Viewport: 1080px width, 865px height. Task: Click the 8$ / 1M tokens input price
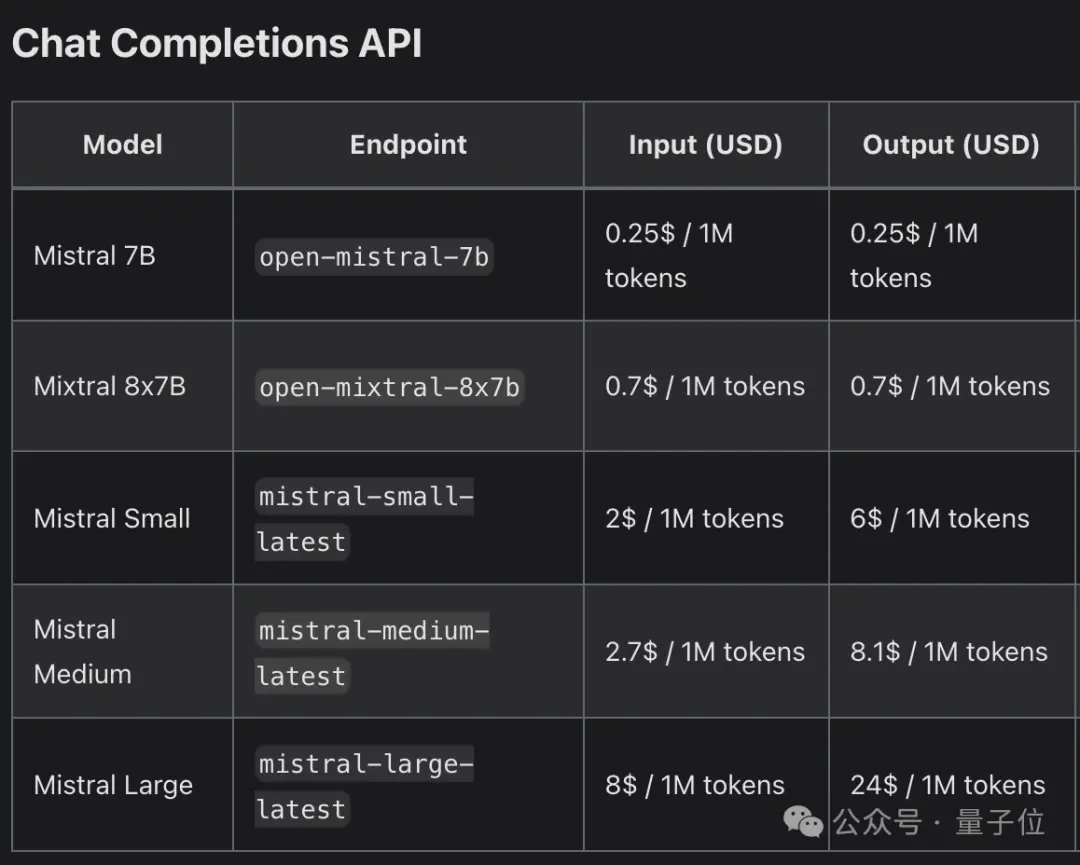[695, 785]
